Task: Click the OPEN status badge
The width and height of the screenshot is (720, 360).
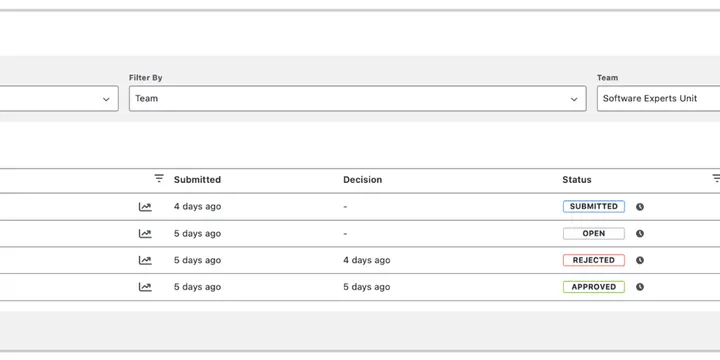Action: tap(594, 233)
